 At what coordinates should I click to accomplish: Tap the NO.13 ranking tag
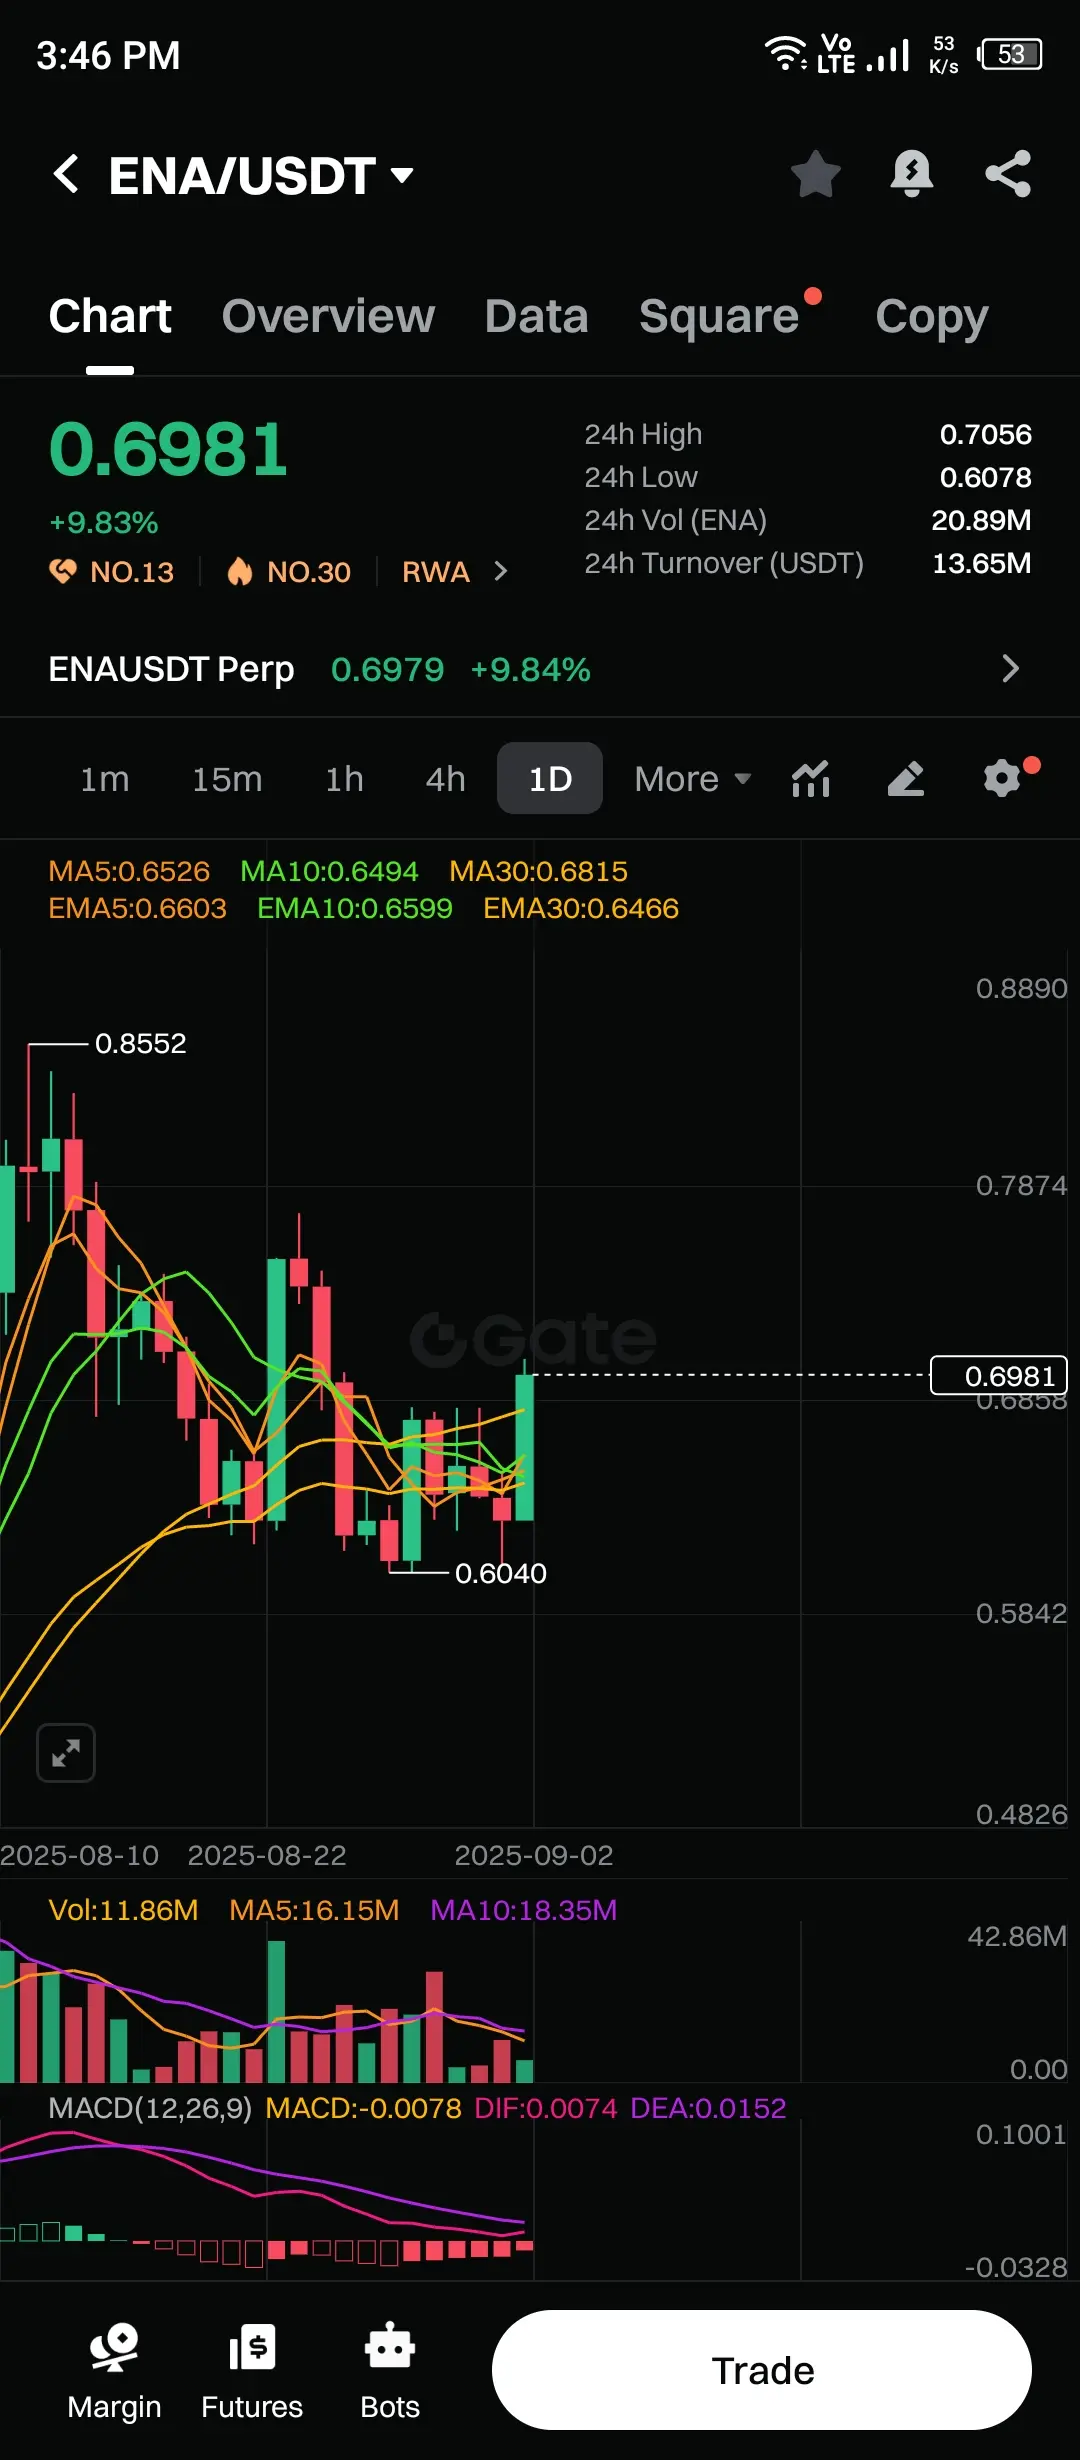point(112,572)
